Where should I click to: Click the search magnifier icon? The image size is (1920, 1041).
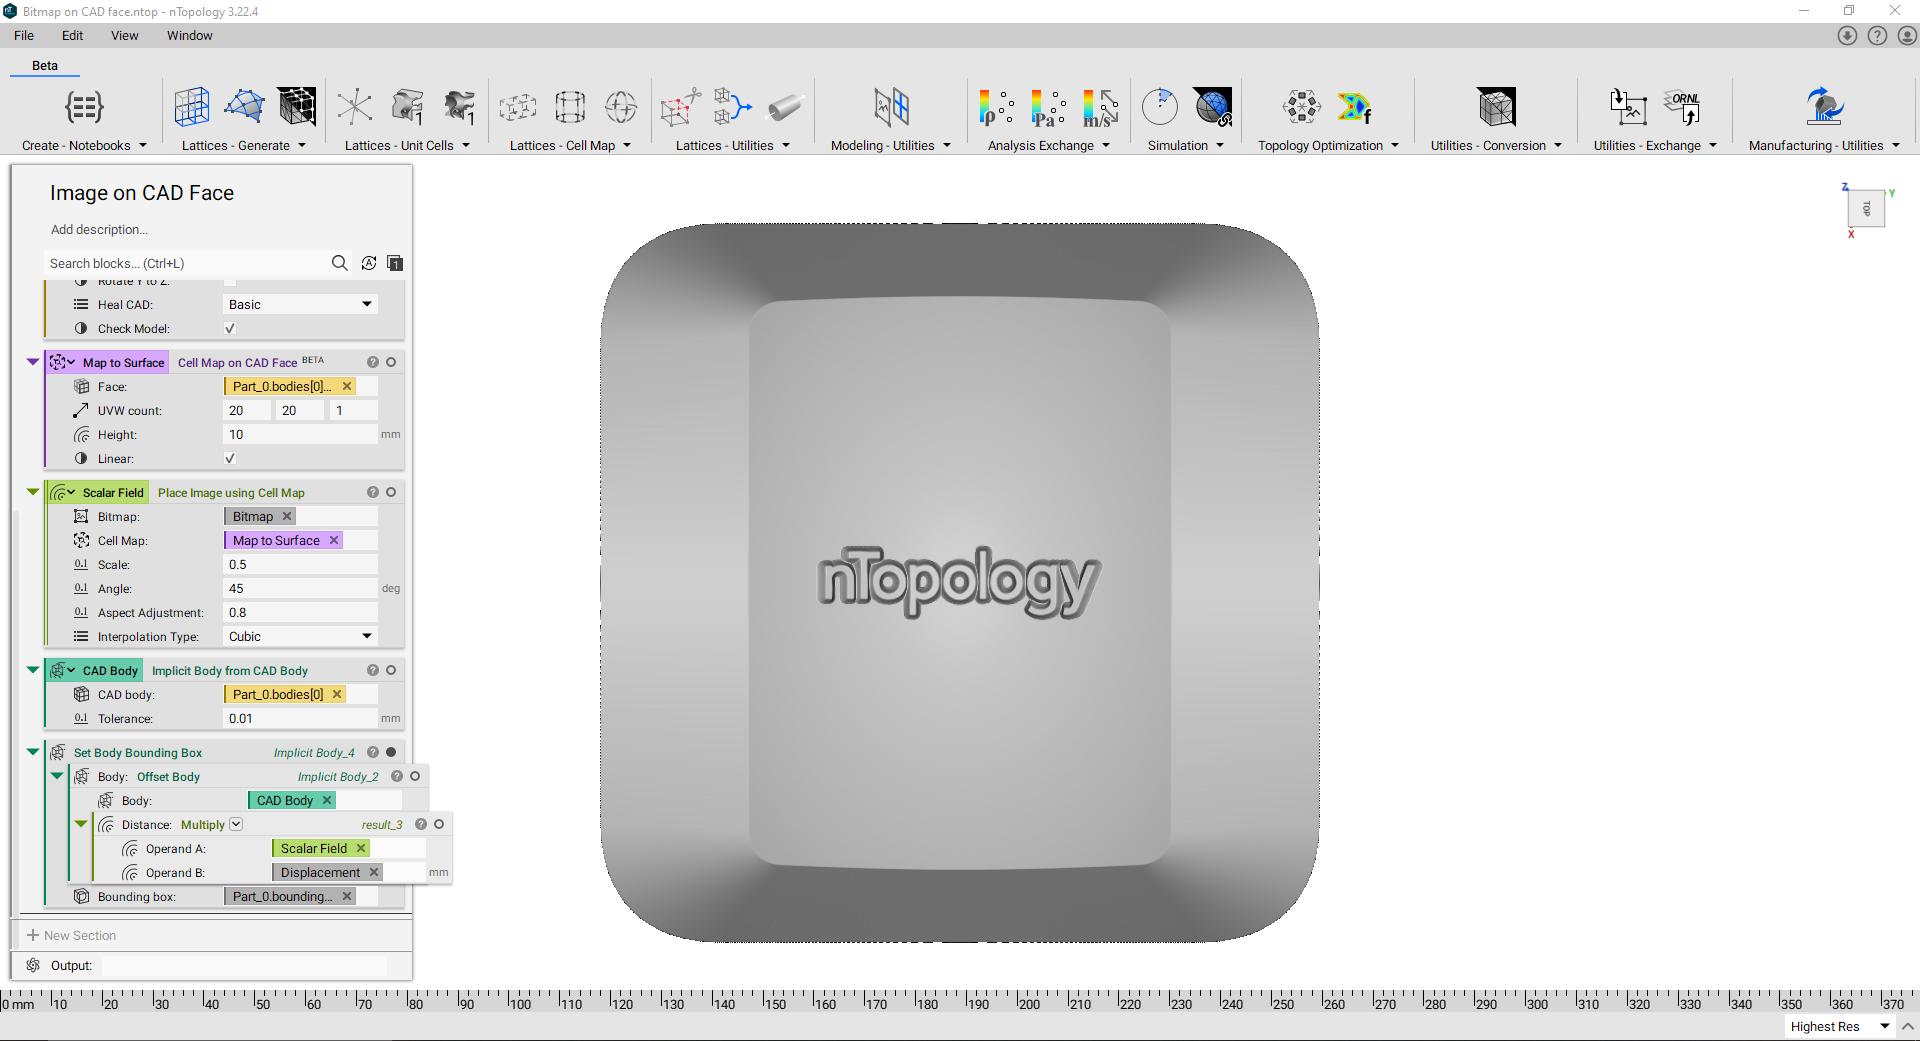click(340, 263)
